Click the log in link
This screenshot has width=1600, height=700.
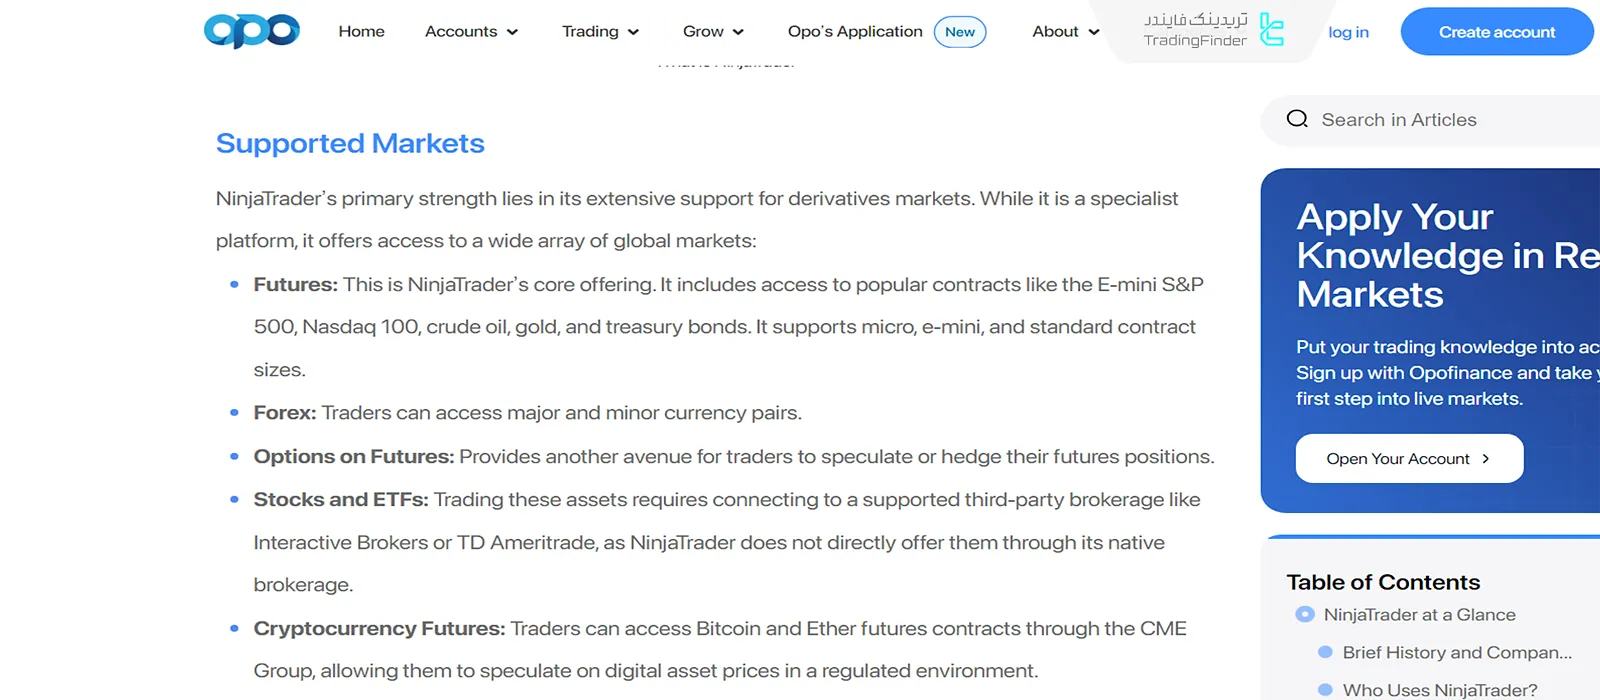coord(1348,32)
